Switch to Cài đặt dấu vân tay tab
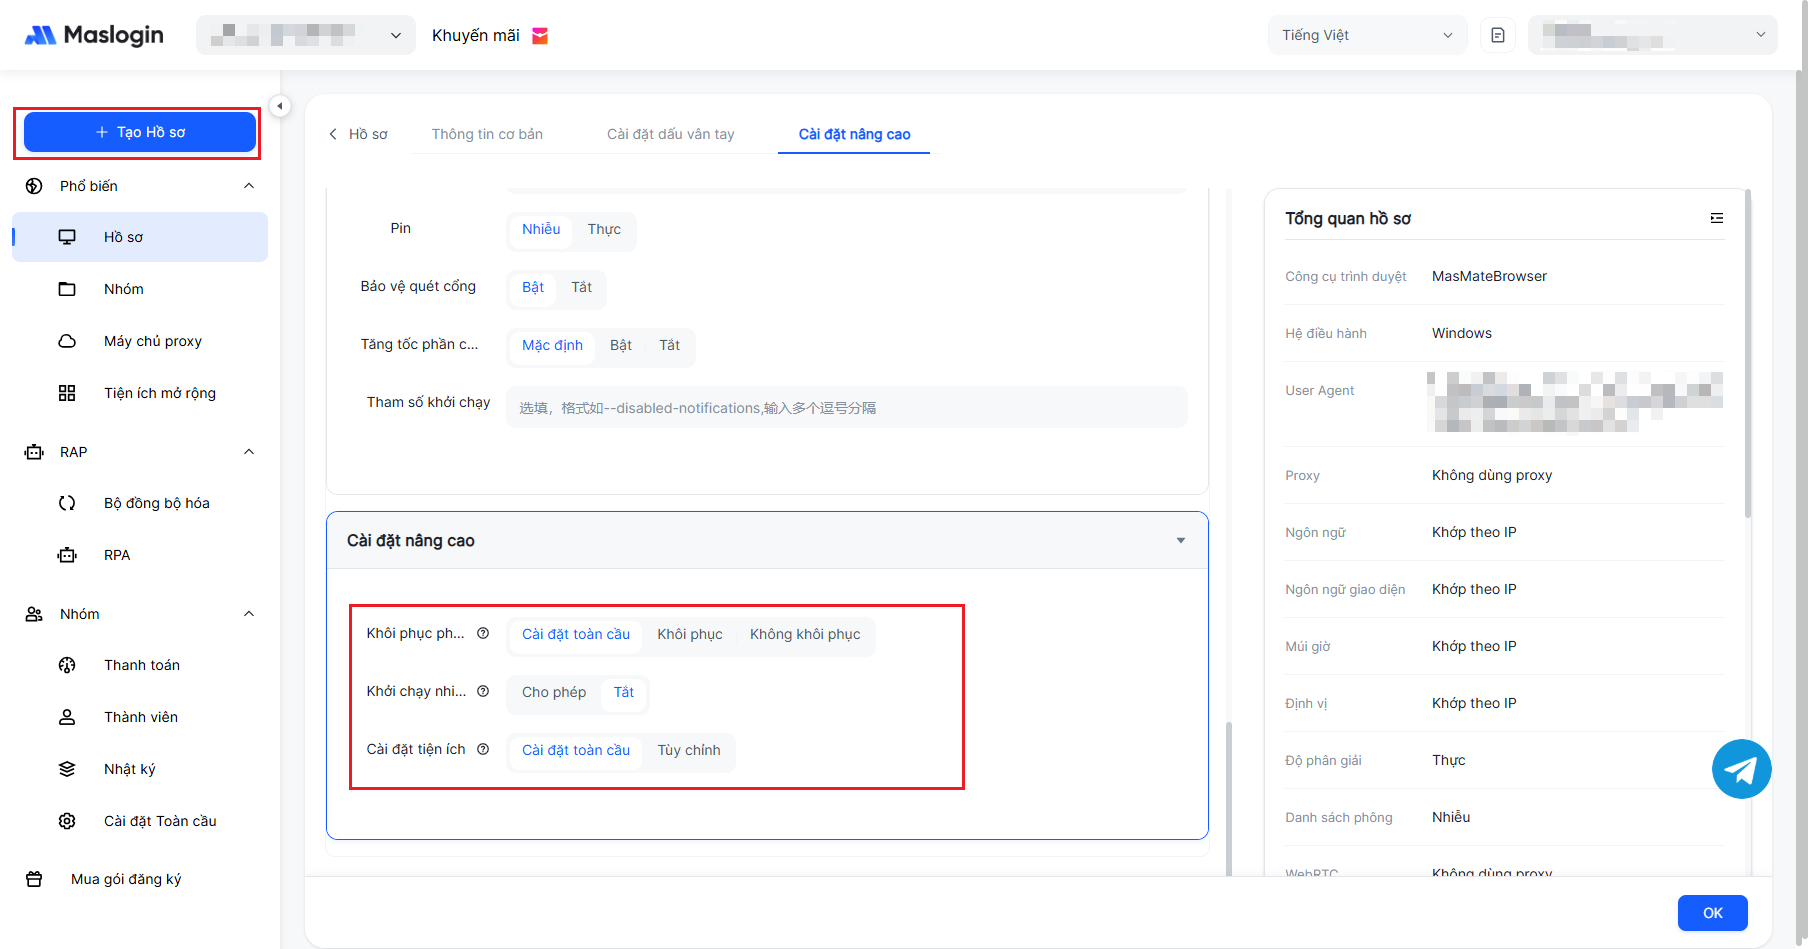Screen dimensions: 1808x949 pos(670,134)
